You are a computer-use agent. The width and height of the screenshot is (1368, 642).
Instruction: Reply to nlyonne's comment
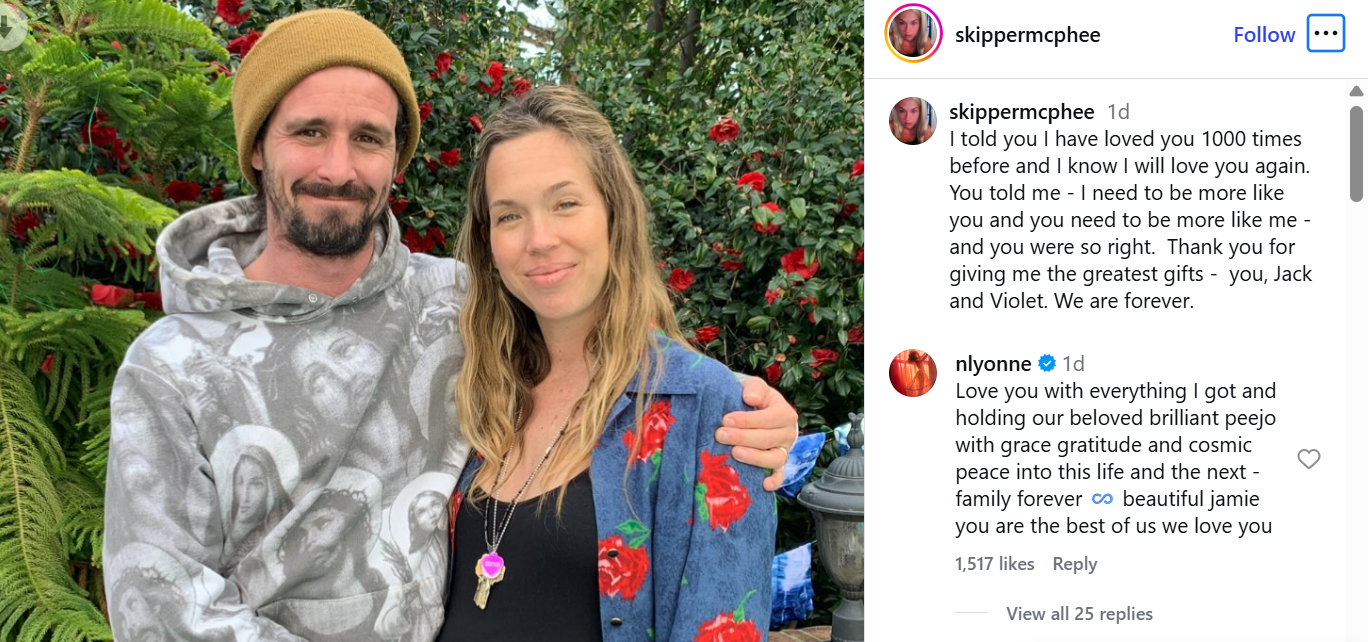point(1074,563)
